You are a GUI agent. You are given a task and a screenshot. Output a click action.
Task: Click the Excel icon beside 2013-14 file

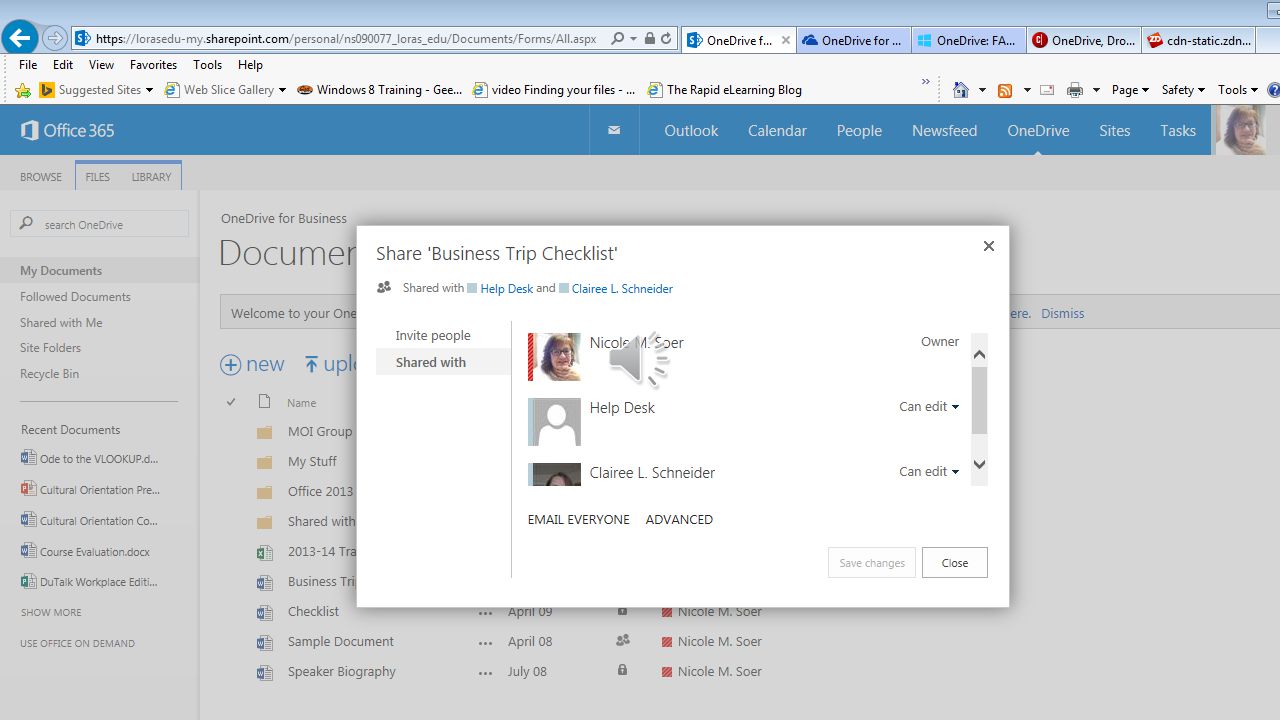tap(264, 552)
